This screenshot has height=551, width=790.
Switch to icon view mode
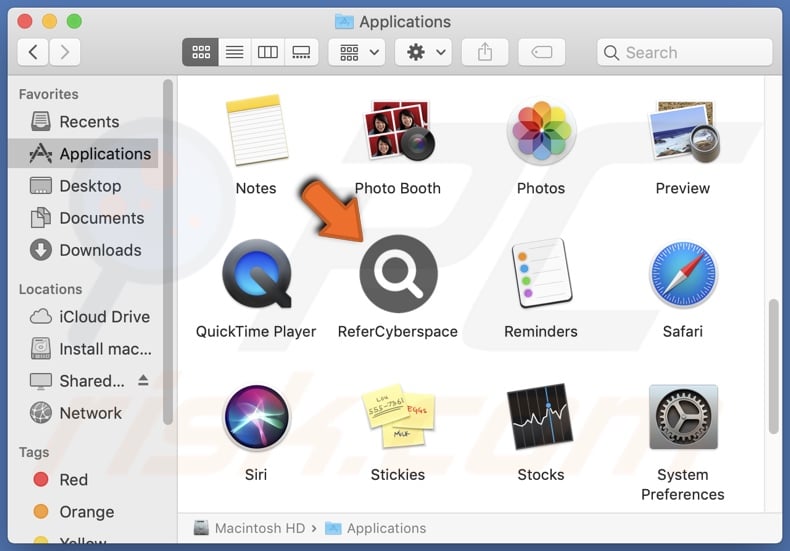tap(200, 52)
